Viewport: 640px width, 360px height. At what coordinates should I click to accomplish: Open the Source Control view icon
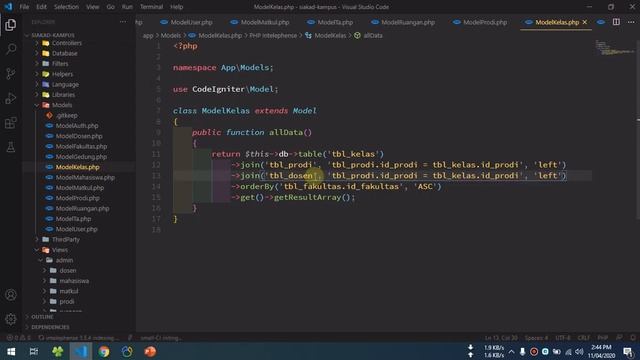[x=11, y=74]
